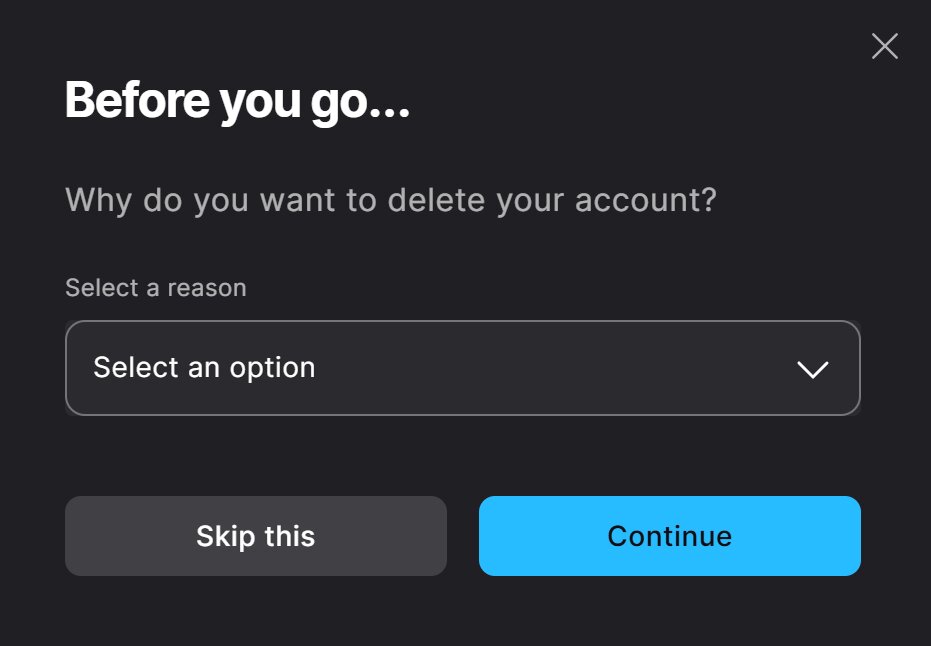Open the Select an option dropdown
The width and height of the screenshot is (931, 646).
(462, 368)
